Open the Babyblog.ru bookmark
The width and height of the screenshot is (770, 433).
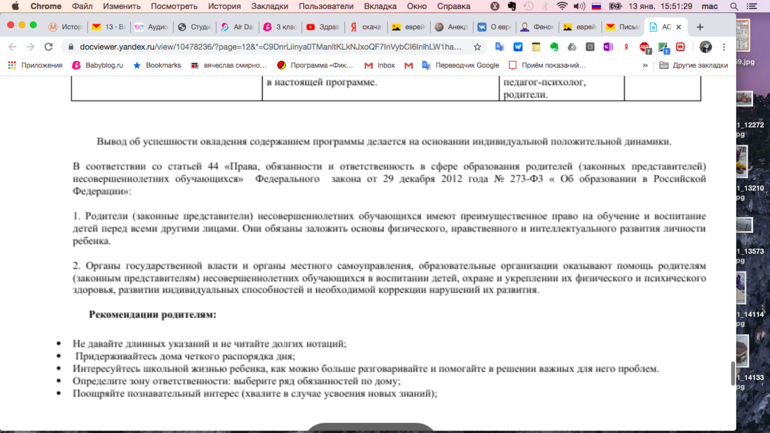coord(97,65)
